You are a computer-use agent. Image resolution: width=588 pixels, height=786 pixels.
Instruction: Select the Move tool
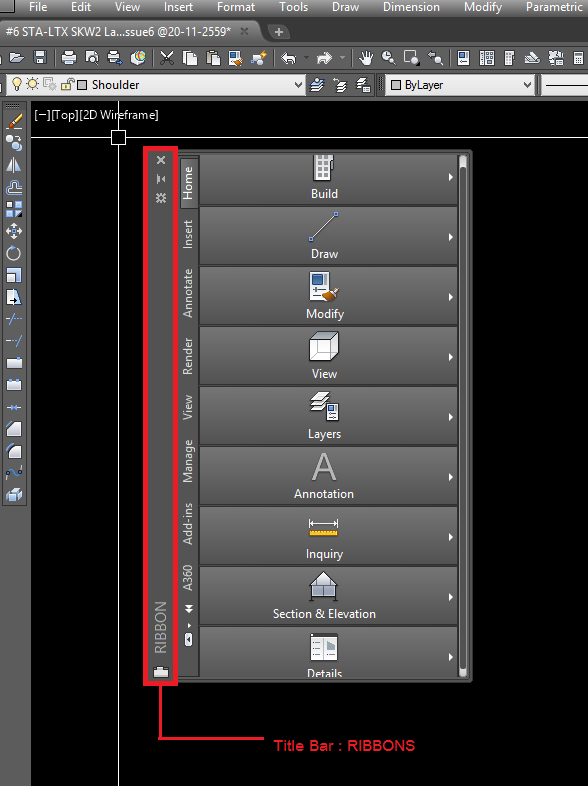pyautogui.click(x=14, y=231)
